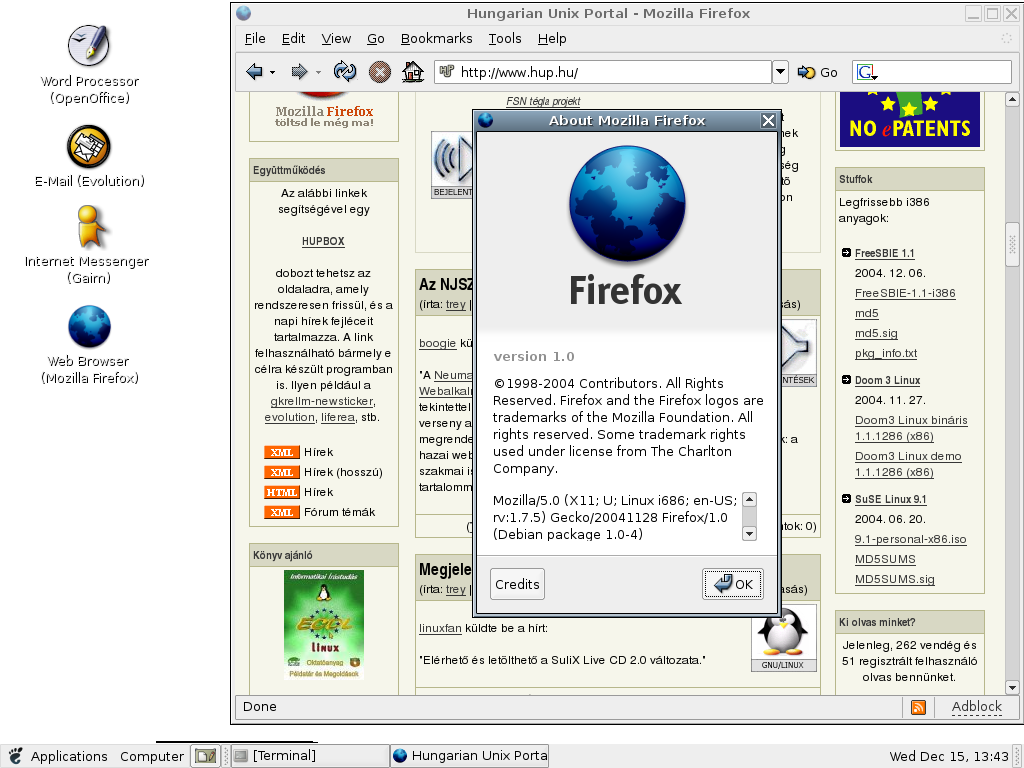
Task: Follow the linuxfan author link
Action: (440, 628)
